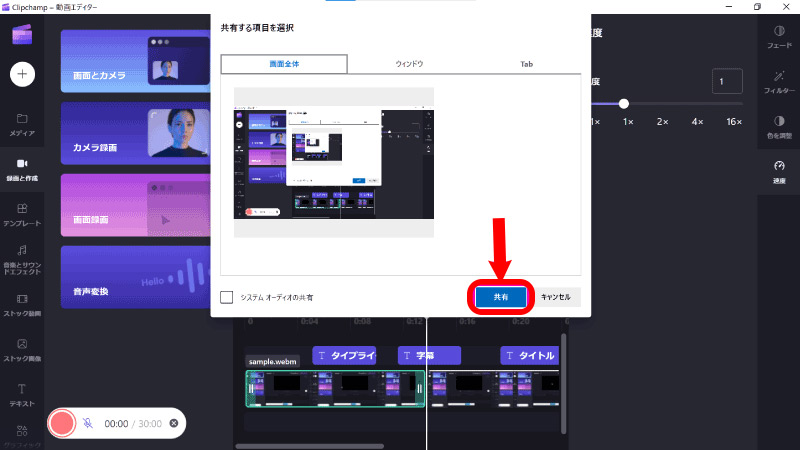Open the music and sound effects section

click(22, 260)
